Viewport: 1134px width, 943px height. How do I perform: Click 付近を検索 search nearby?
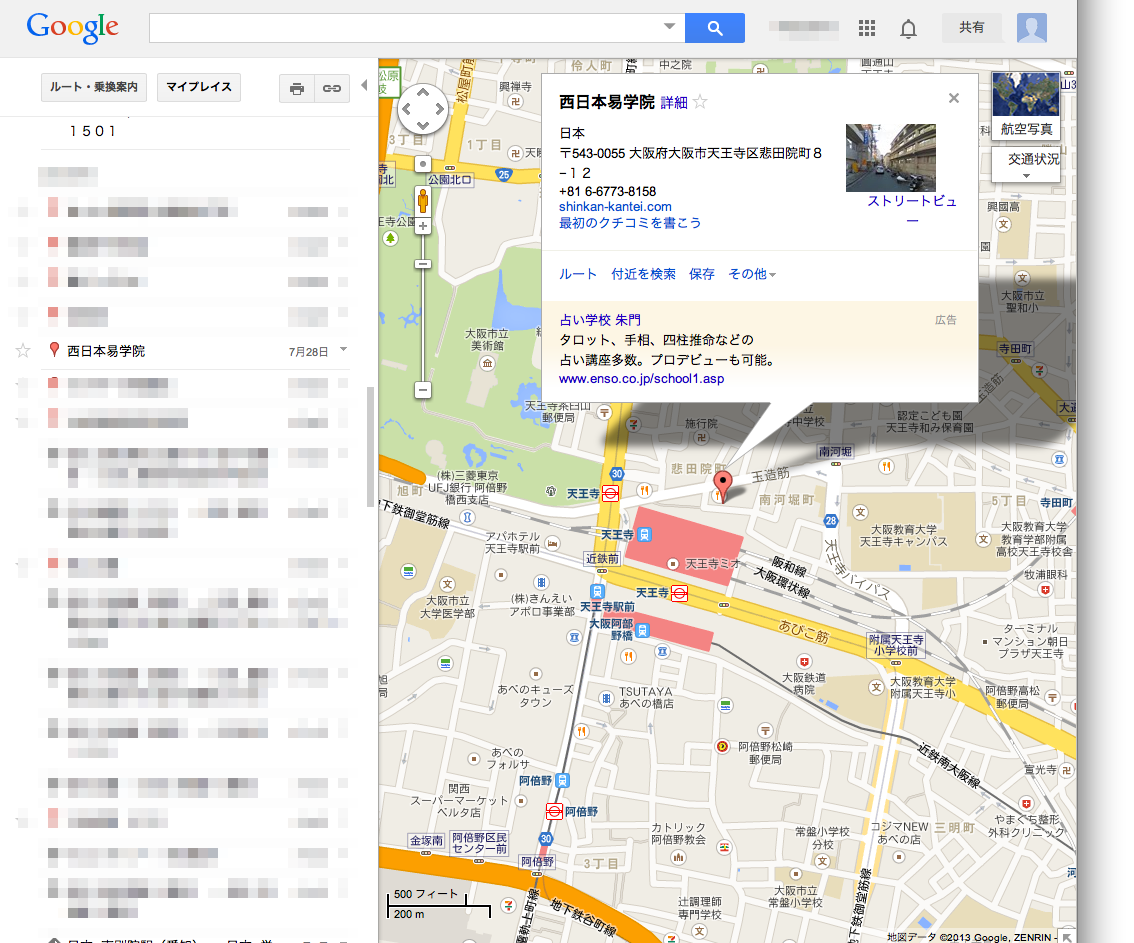coord(643,274)
